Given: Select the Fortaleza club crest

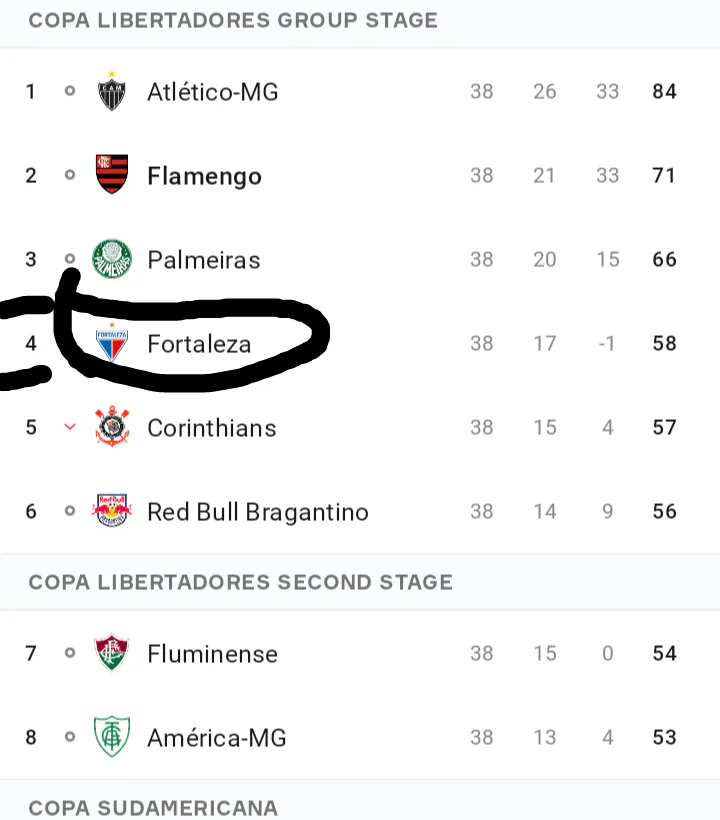Looking at the screenshot, I should (112, 343).
